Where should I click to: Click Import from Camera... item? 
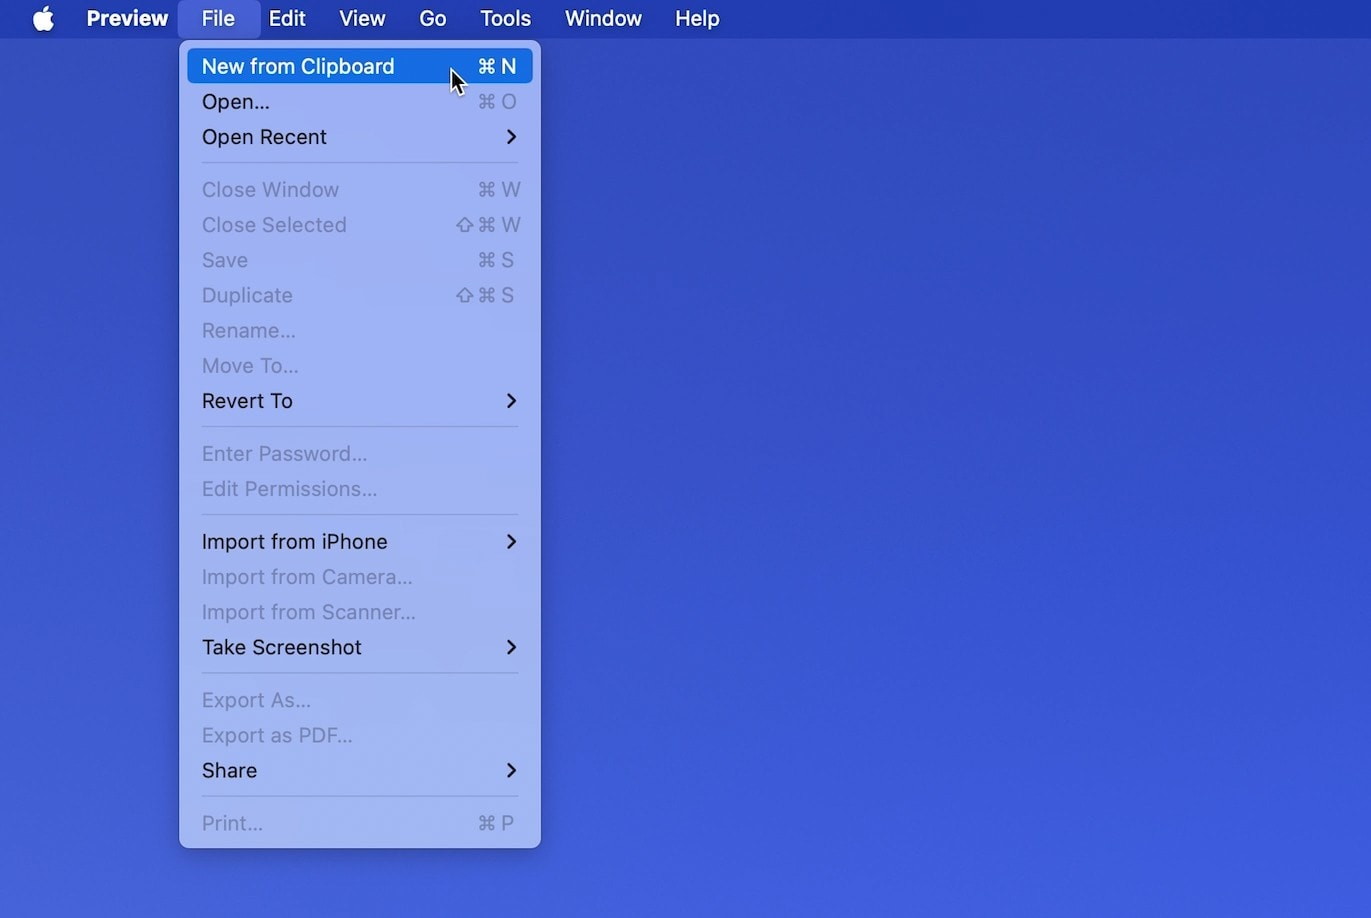360,577
